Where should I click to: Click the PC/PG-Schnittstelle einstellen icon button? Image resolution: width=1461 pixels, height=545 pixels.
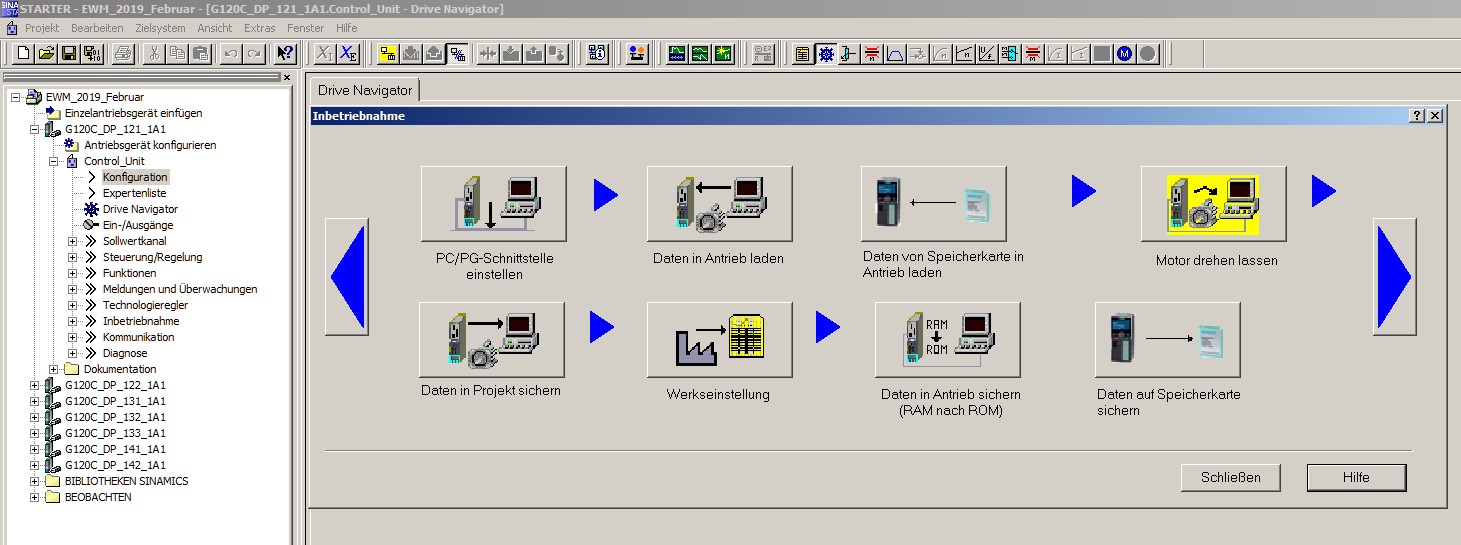pos(493,203)
